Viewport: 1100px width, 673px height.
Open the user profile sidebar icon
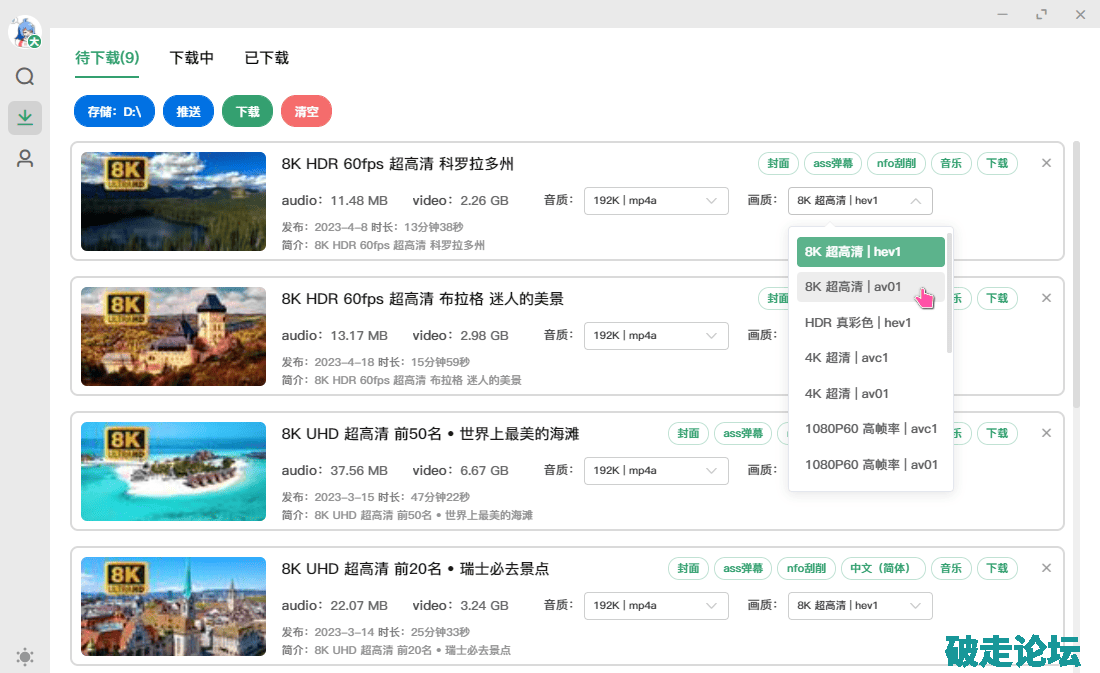point(25,158)
